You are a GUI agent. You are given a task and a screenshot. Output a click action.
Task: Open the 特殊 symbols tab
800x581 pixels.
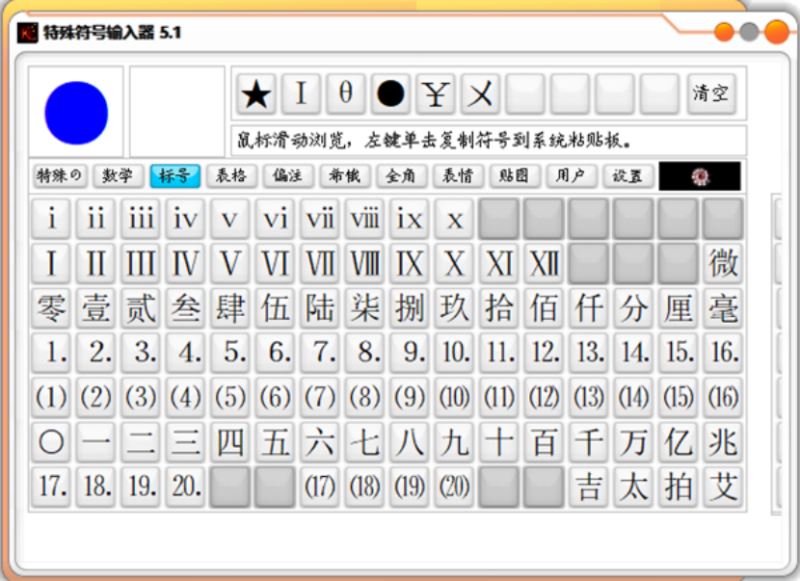point(59,176)
